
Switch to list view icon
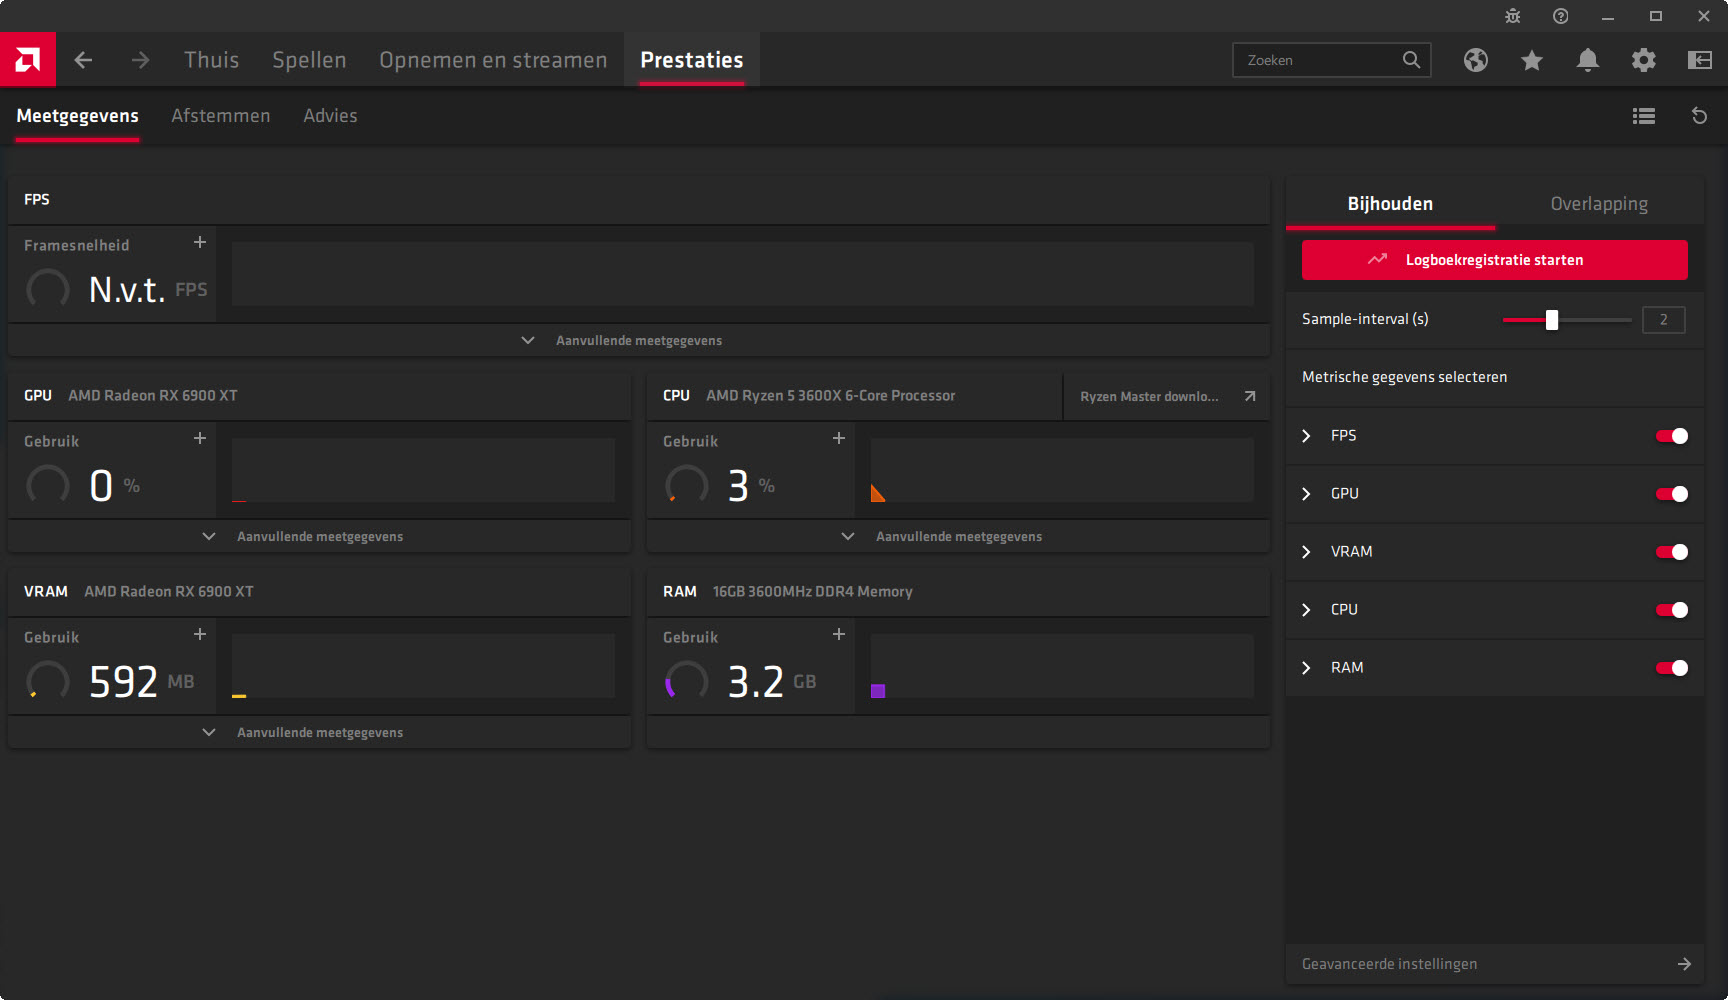1643,116
